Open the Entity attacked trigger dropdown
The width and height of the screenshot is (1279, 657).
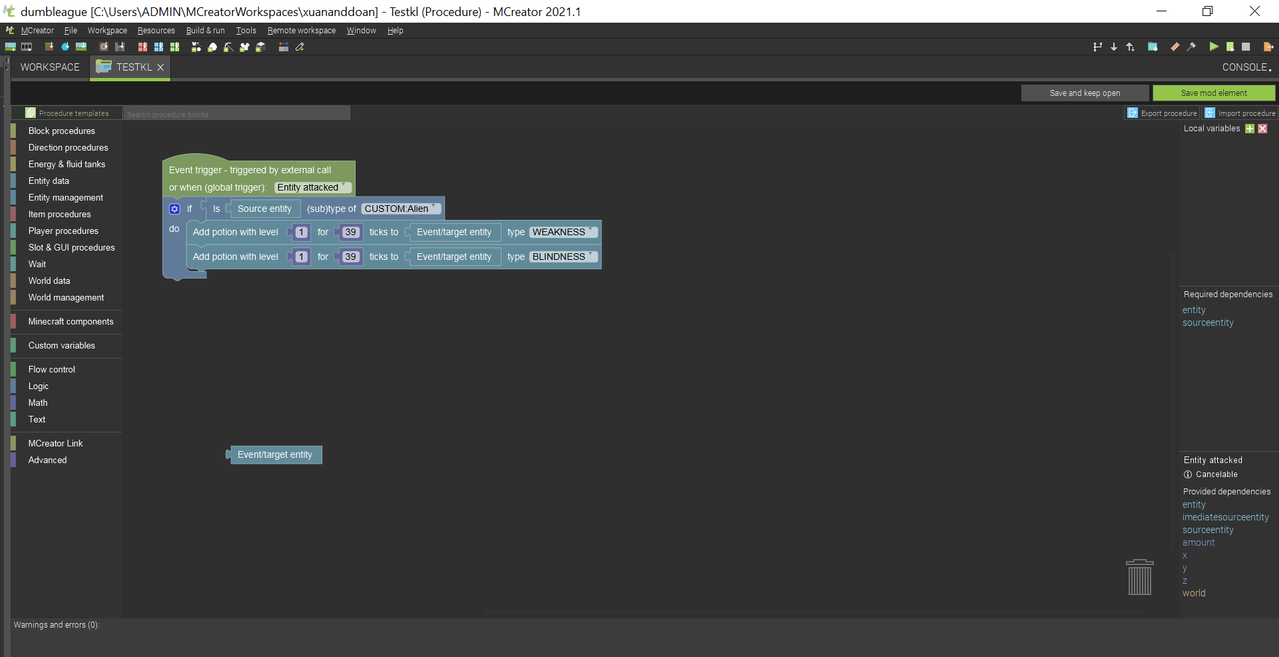[x=313, y=187]
